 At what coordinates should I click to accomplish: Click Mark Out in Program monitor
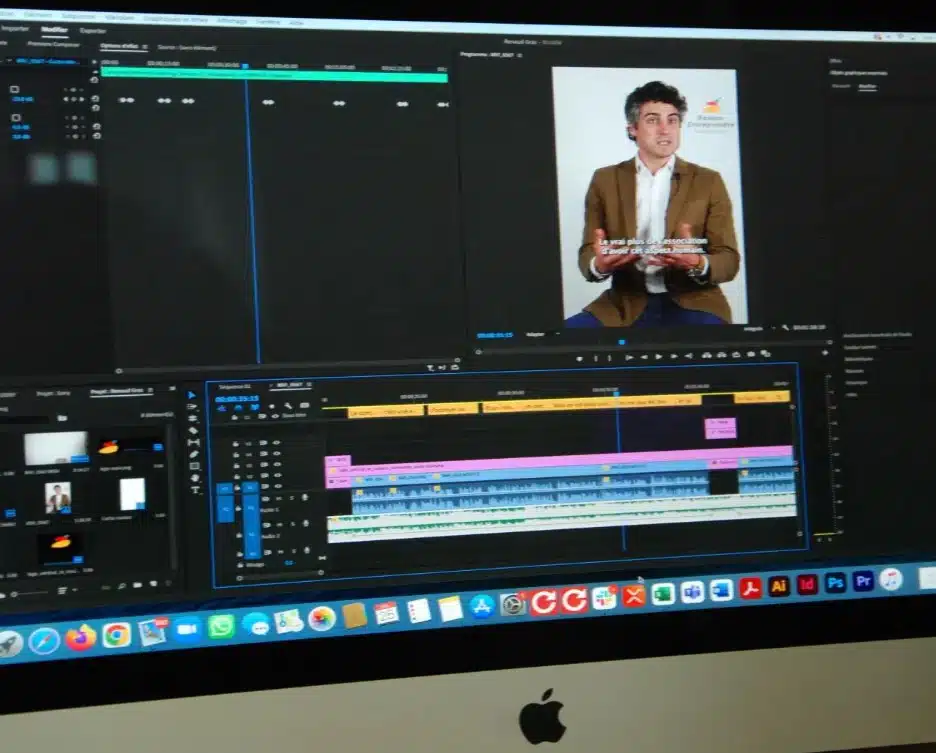point(609,358)
